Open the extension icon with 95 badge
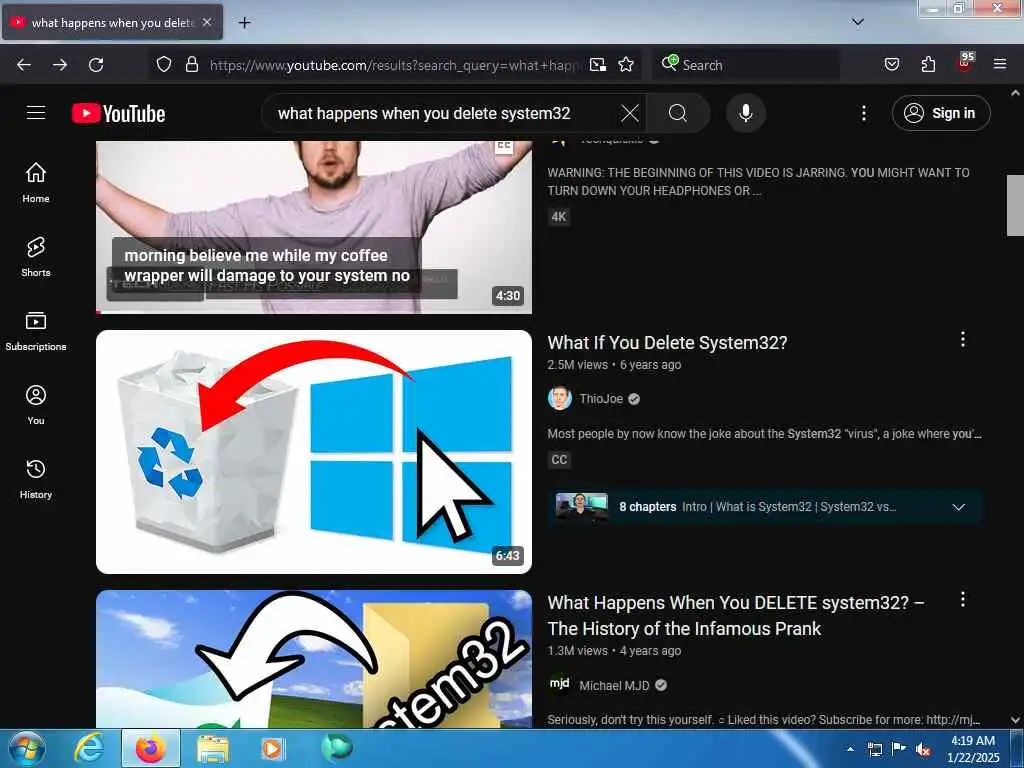Screen dimensions: 1024x768 [965, 63]
